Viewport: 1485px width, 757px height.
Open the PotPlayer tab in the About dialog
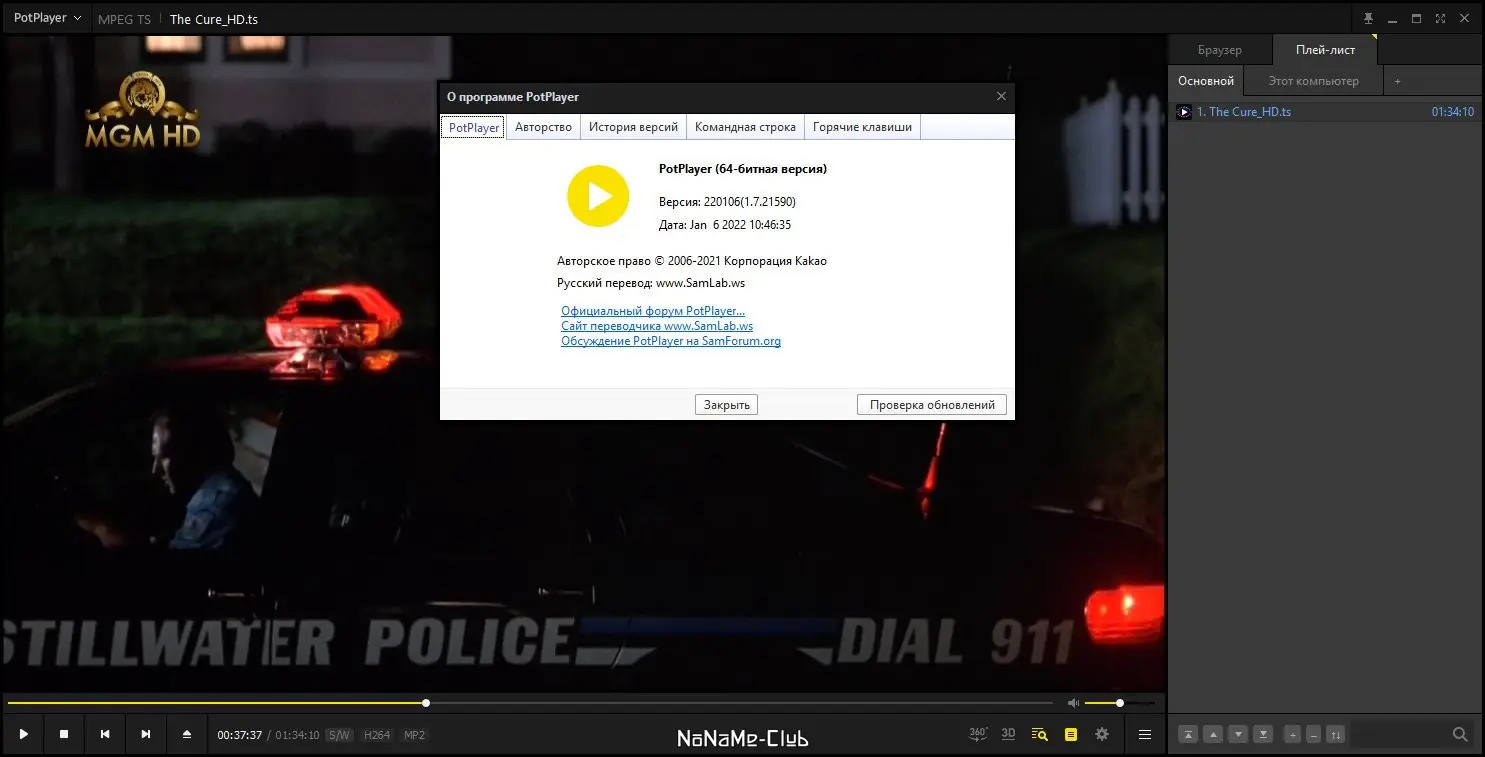(x=474, y=127)
